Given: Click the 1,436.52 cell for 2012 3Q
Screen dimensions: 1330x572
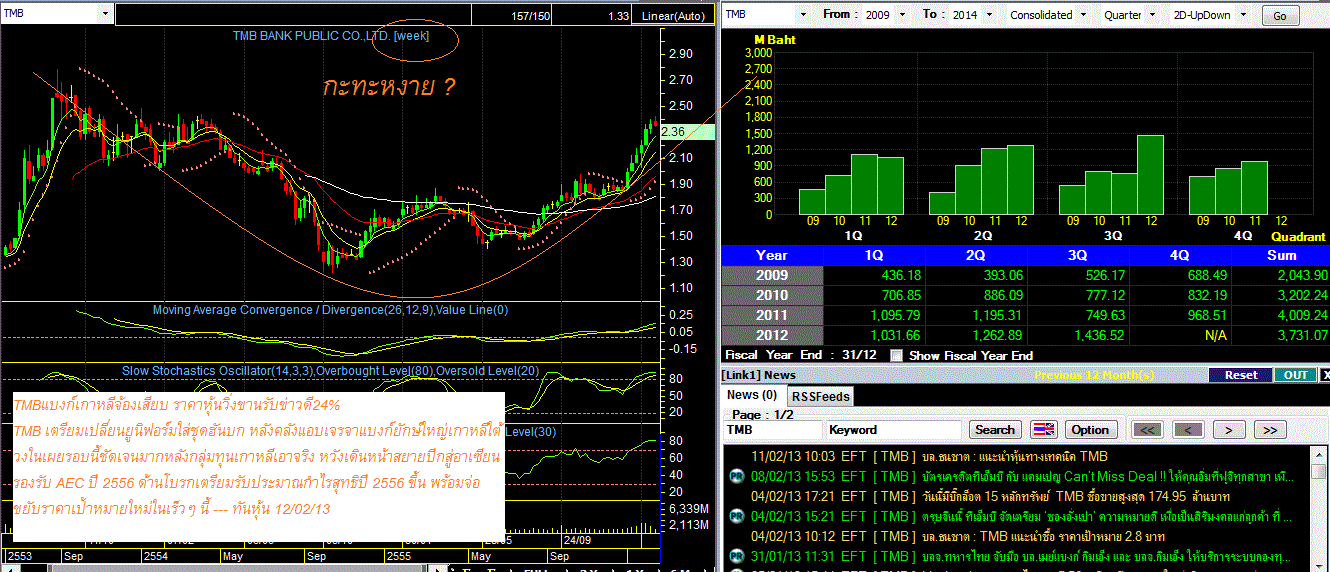Looking at the screenshot, I should (x=1078, y=335).
